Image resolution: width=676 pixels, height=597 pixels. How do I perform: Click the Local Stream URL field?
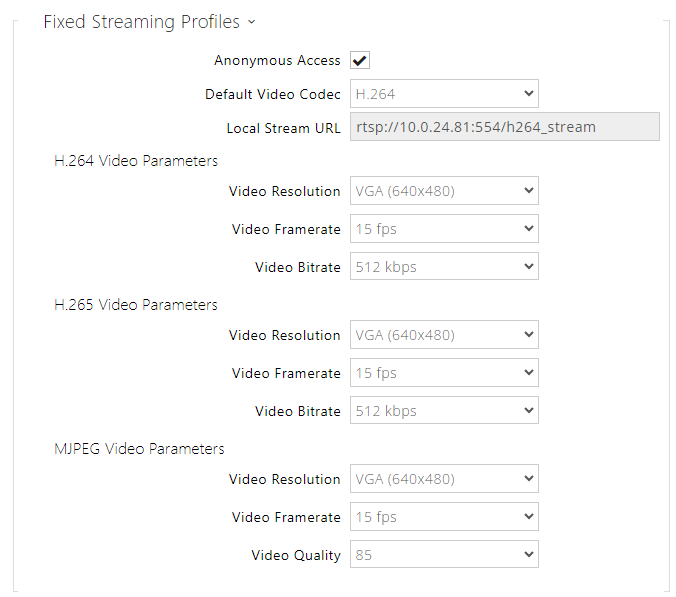[504, 127]
